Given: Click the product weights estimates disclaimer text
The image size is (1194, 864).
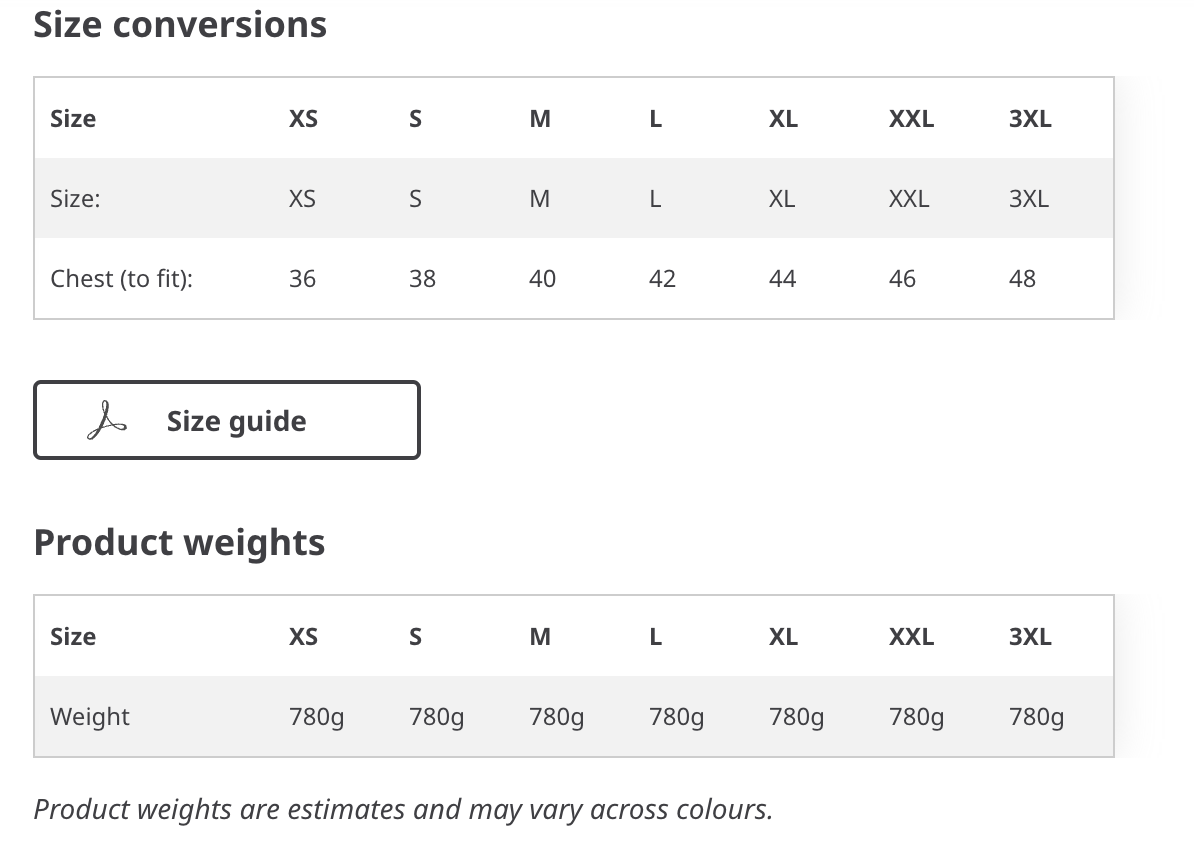Looking at the screenshot, I should pos(404,810).
